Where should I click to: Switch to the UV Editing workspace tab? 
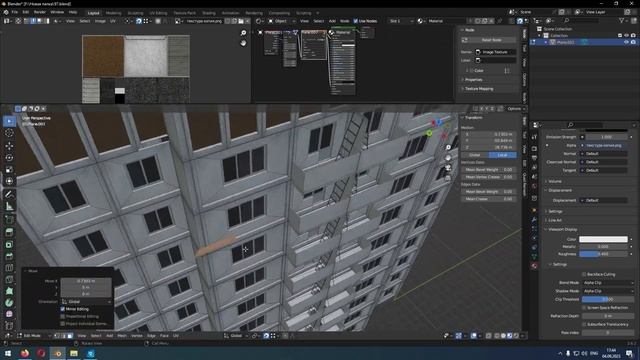click(158, 13)
